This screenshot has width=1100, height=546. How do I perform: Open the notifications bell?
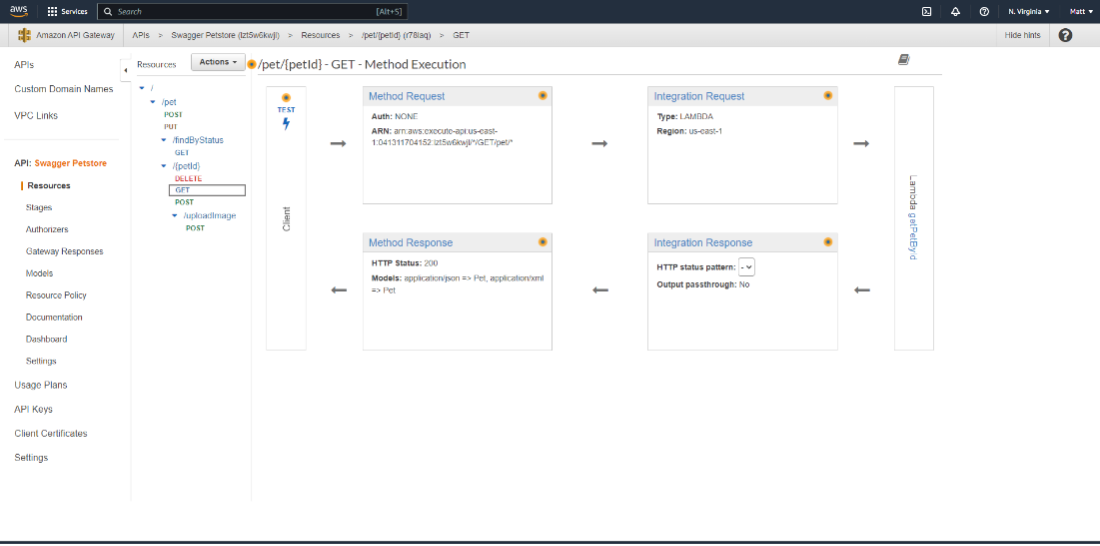point(955,11)
